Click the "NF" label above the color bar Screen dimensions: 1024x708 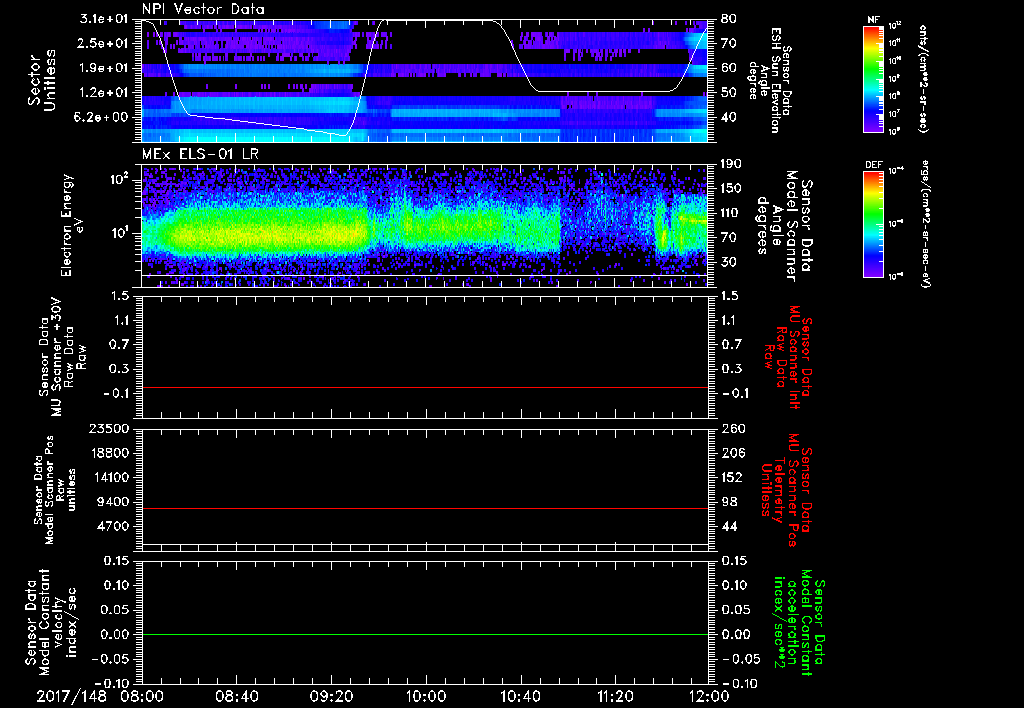tap(873, 20)
